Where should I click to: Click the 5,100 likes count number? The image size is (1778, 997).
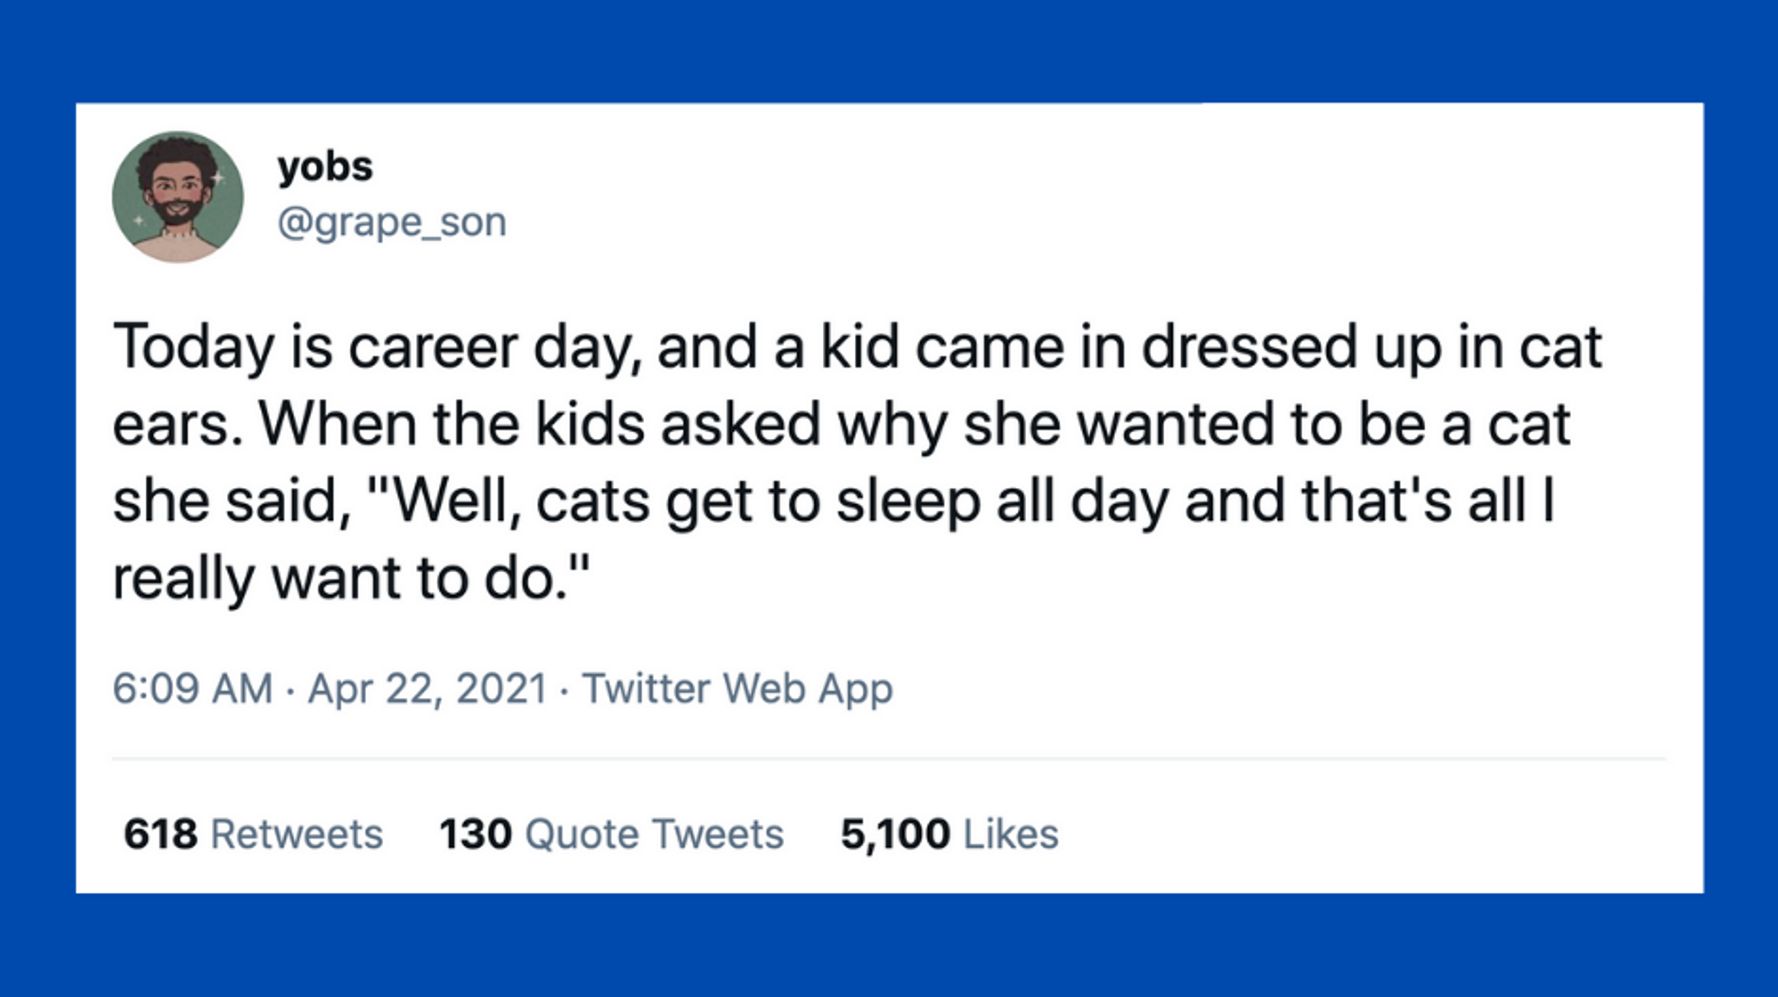(x=895, y=833)
